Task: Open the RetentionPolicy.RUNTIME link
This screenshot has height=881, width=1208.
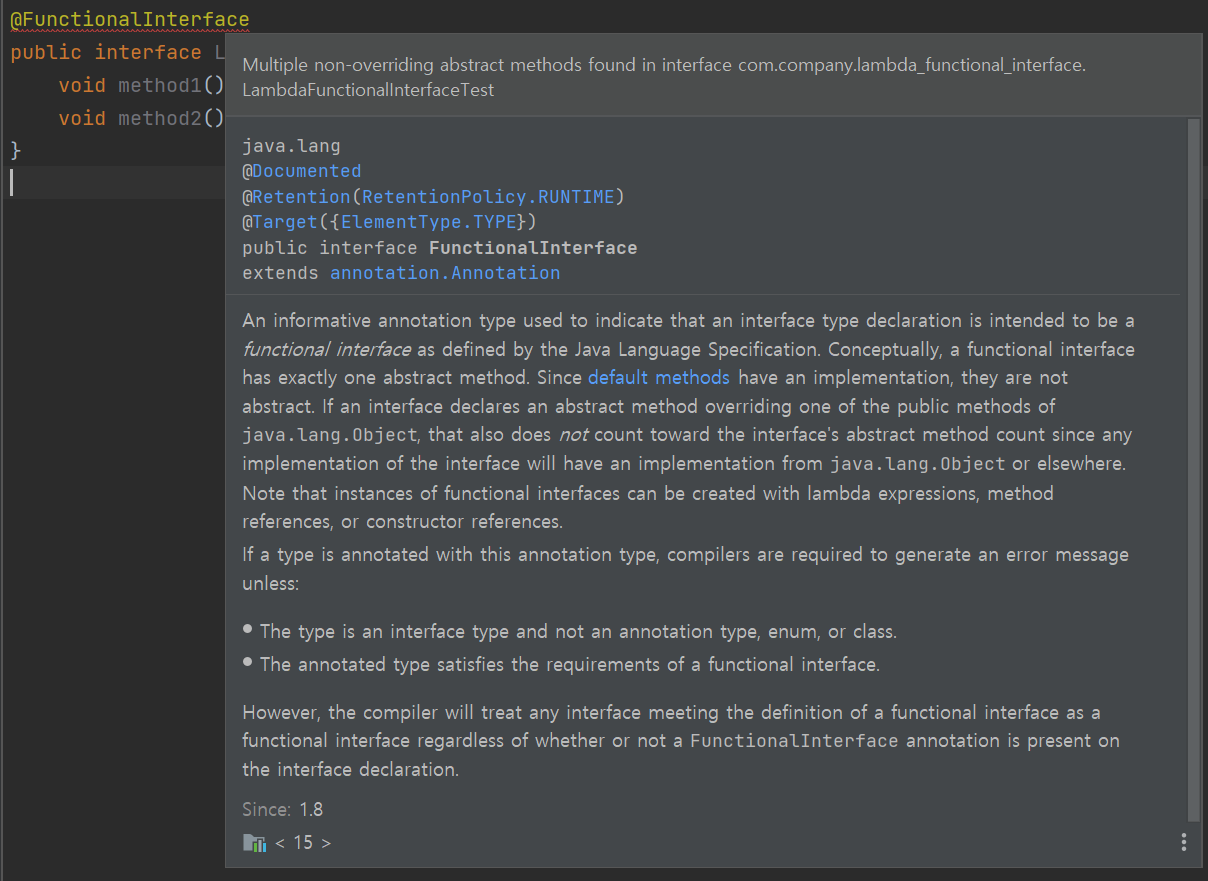Action: (x=488, y=197)
